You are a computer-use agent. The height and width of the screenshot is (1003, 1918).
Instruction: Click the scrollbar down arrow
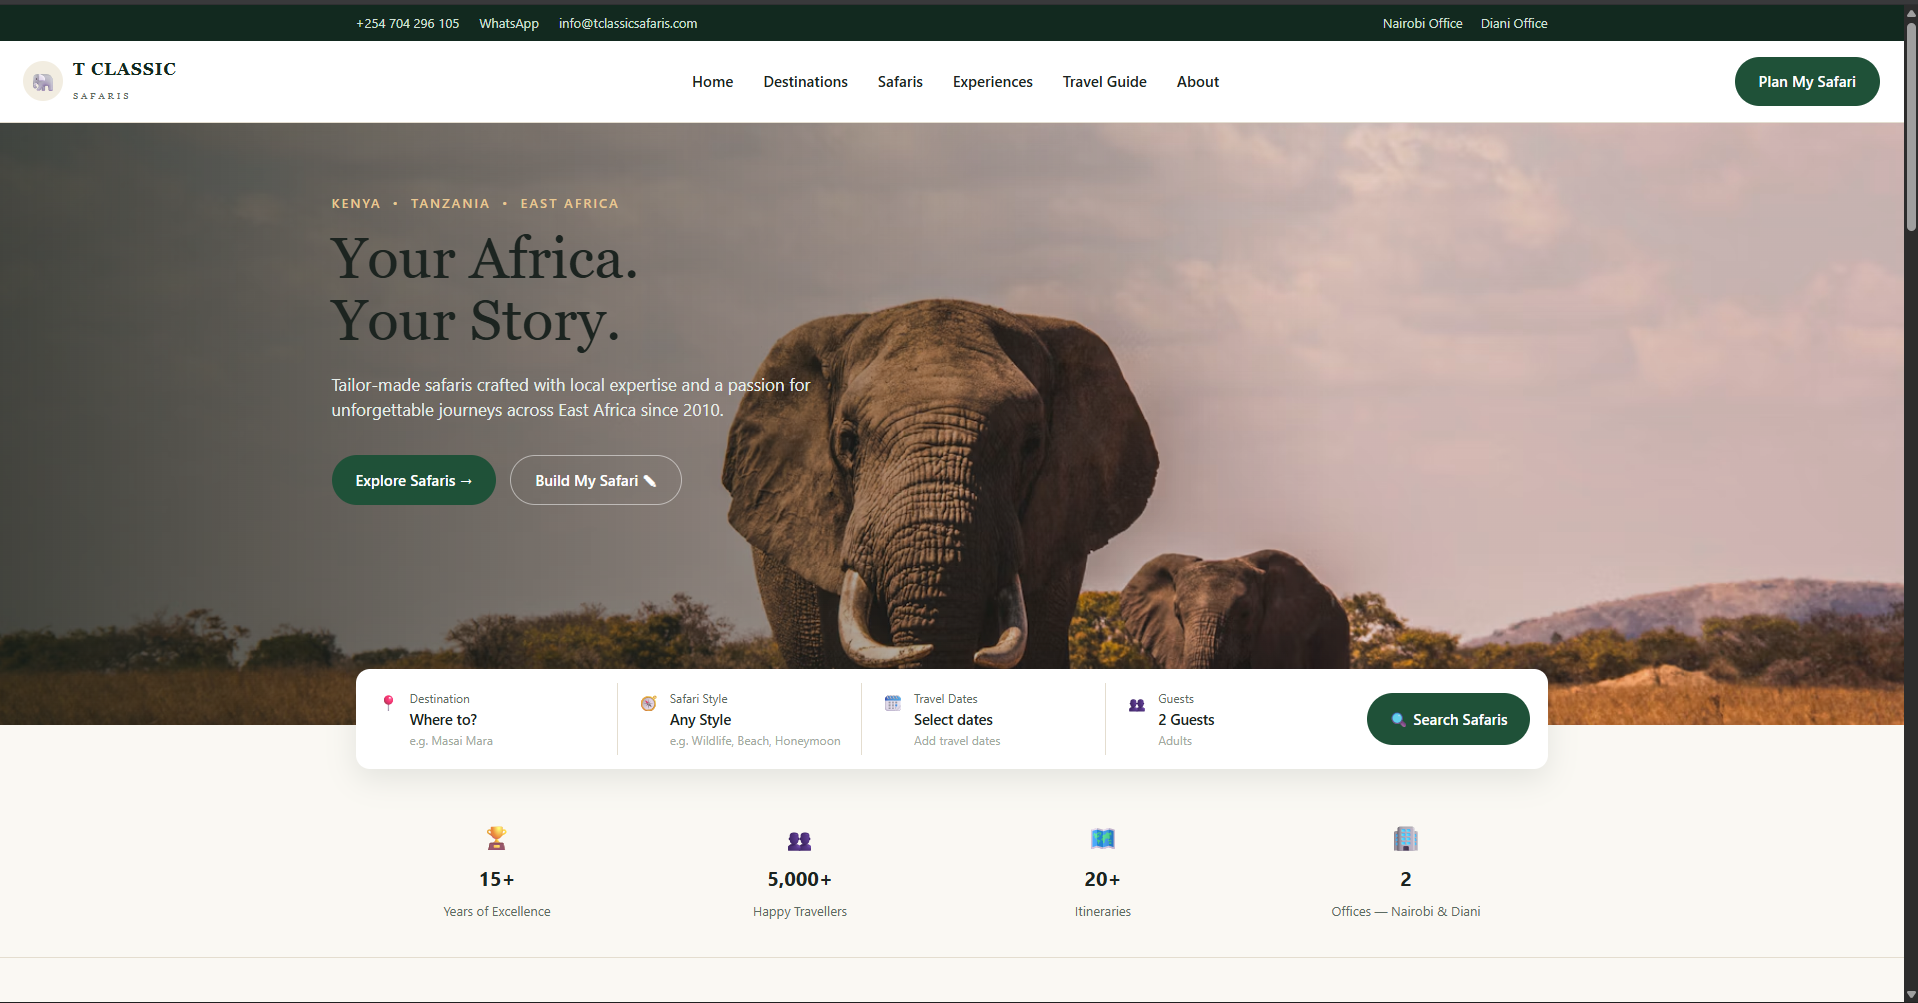tap(1911, 995)
